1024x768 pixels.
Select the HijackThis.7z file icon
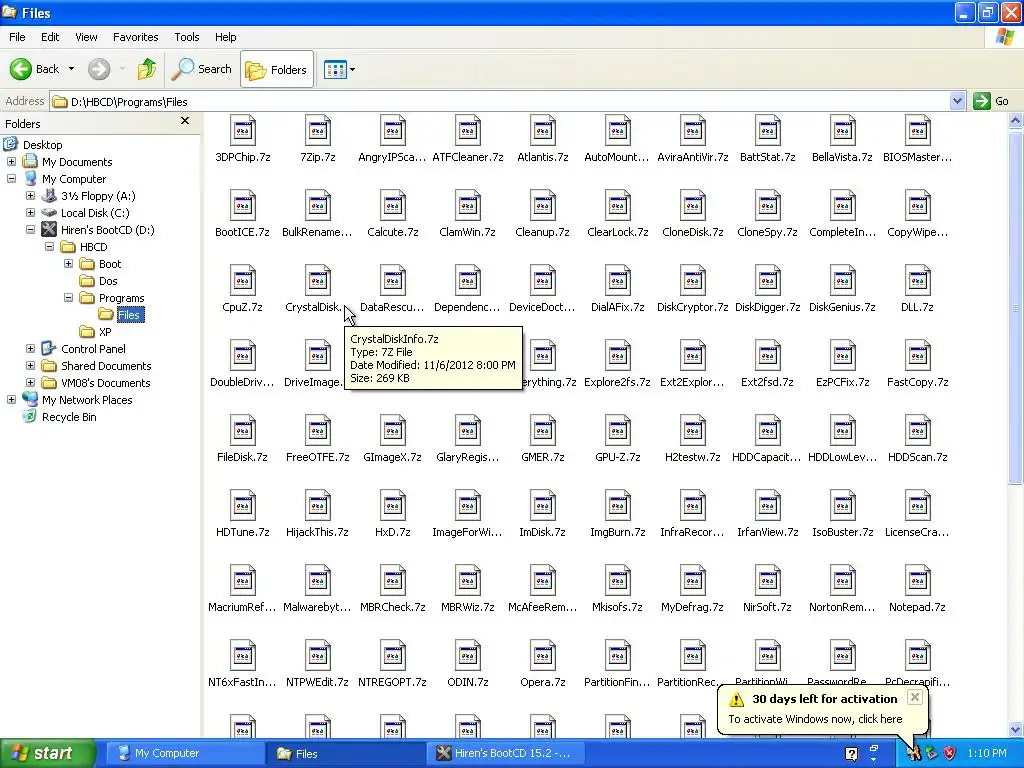(317, 506)
